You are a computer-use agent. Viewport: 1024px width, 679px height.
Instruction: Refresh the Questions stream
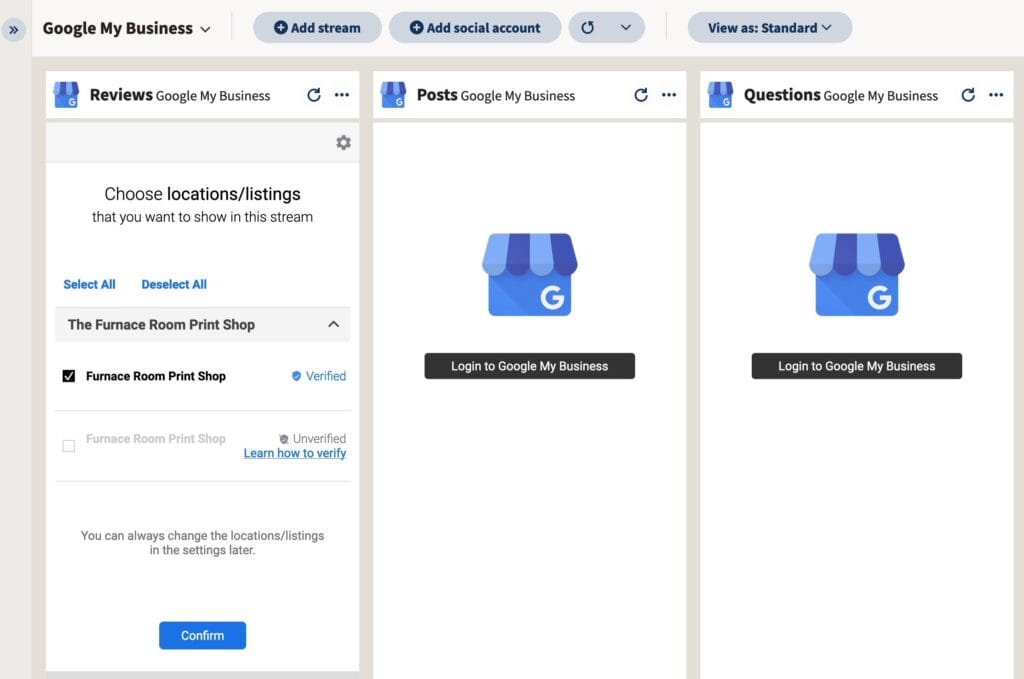point(968,95)
